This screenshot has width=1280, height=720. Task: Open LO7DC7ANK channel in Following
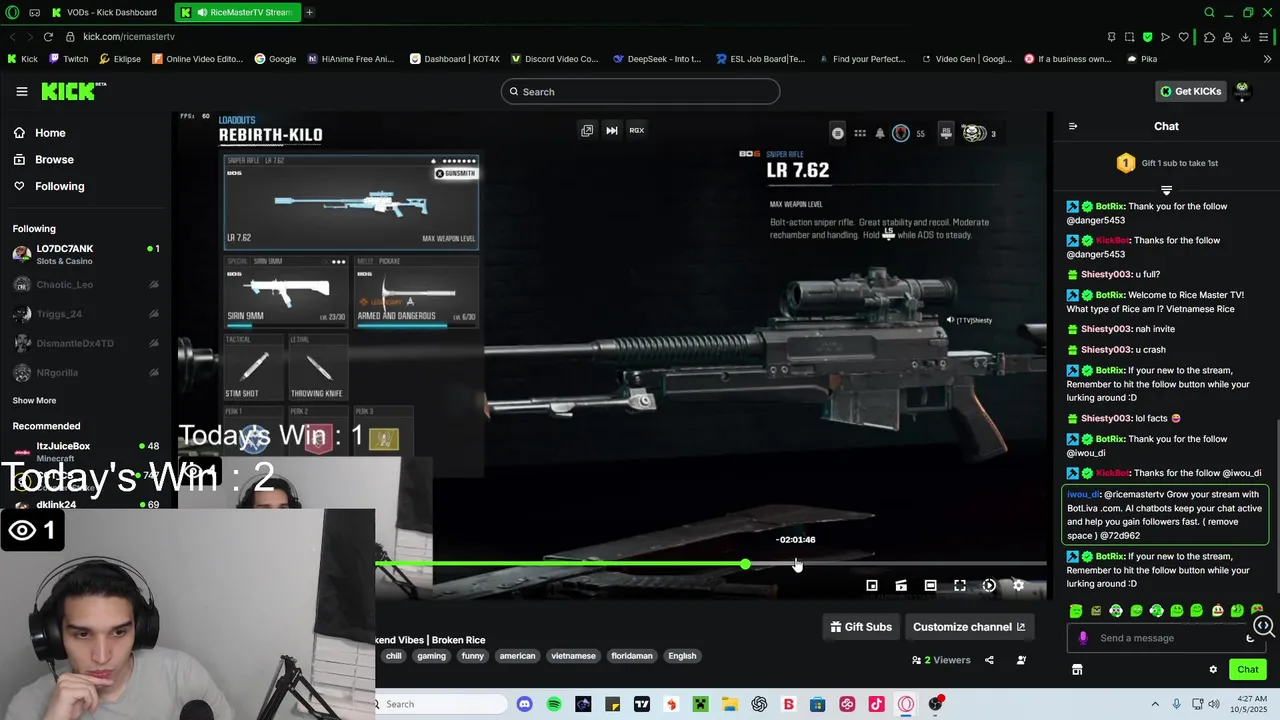[x=86, y=254]
